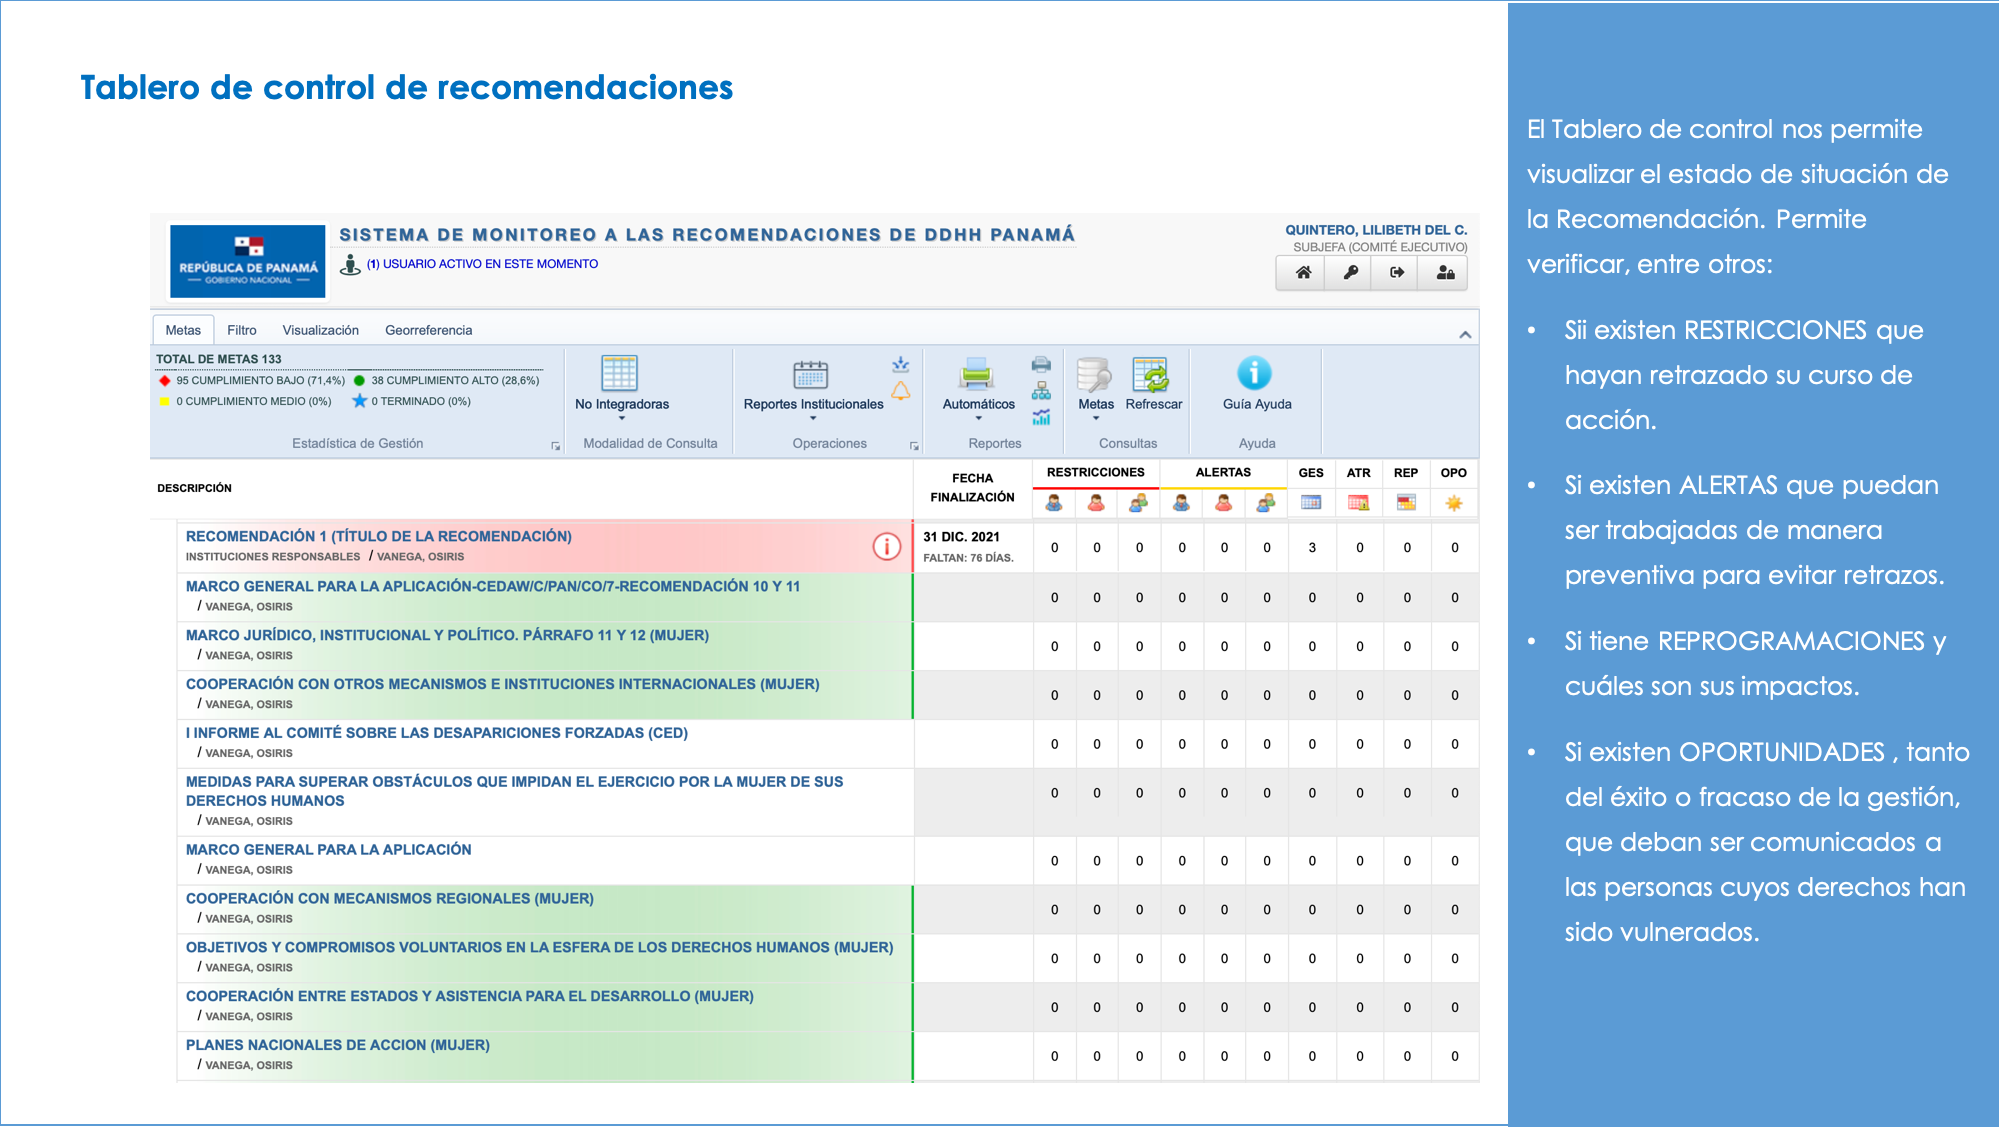Click the DESCRIPCIÓN column header
Image resolution: width=1999 pixels, height=1127 pixels.
point(194,488)
